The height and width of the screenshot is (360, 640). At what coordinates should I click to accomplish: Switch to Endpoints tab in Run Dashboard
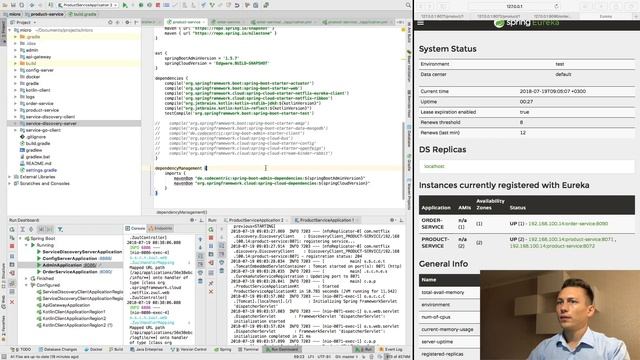160,229
